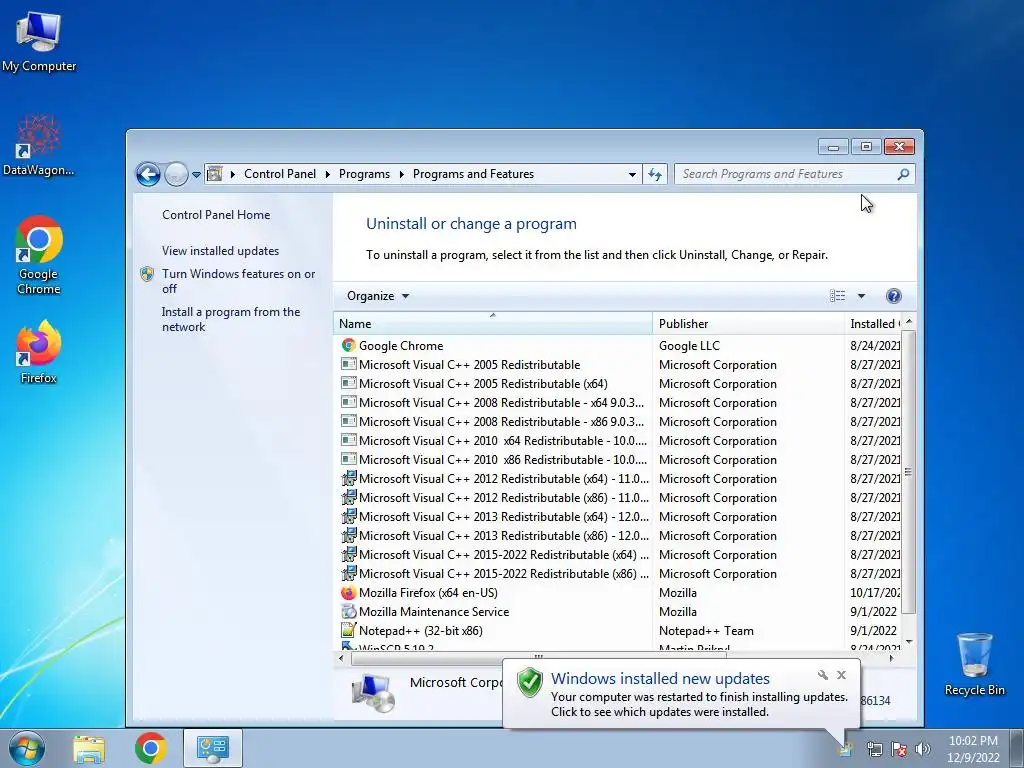Select Visual C++ 2008 Redistributable x86 entry
The width and height of the screenshot is (1024, 768).
(x=501, y=421)
